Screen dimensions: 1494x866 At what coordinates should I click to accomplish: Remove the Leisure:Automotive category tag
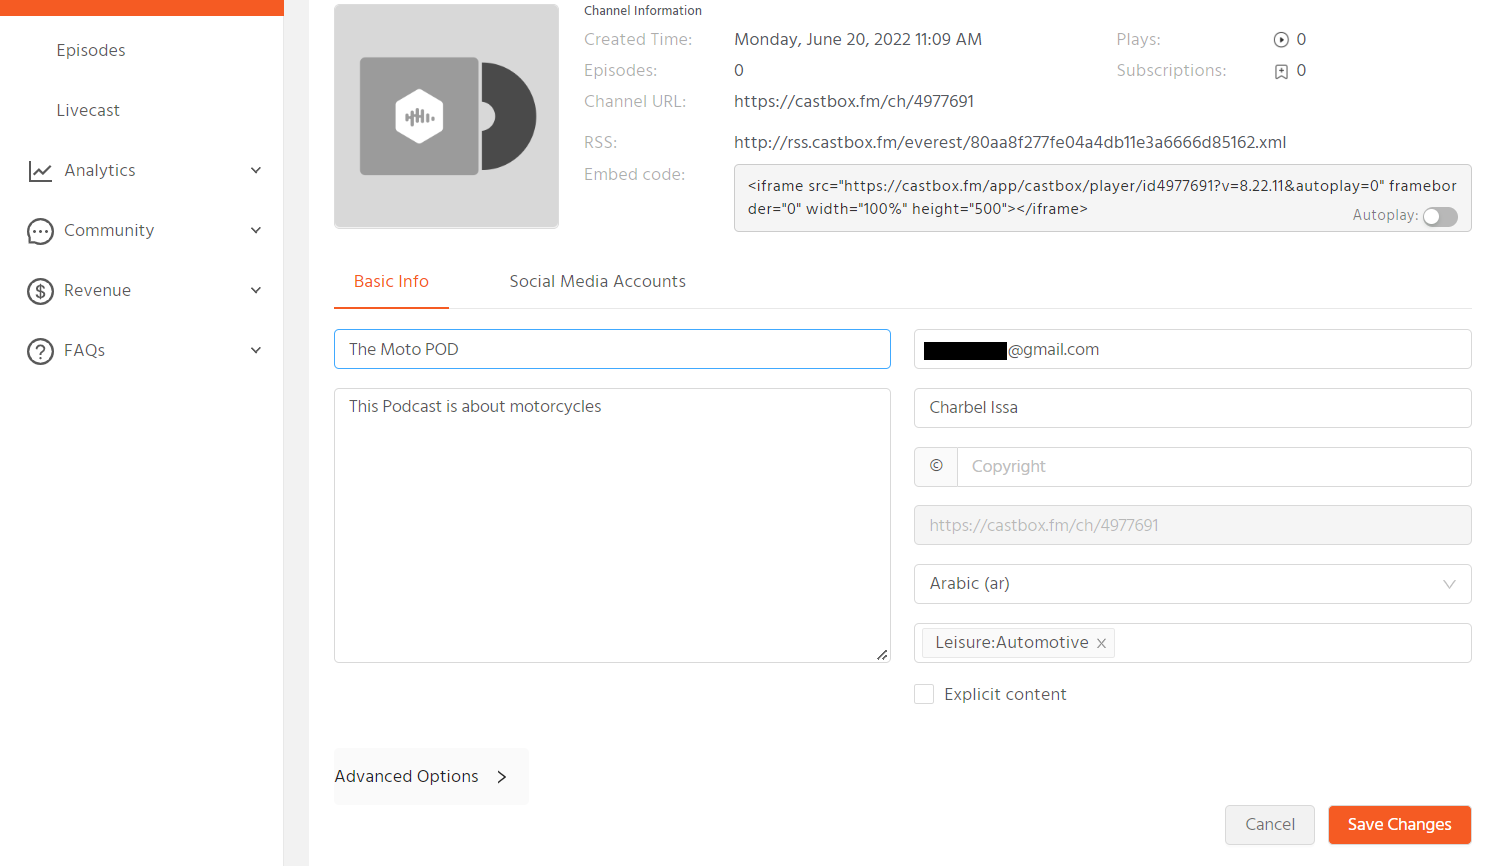tap(1101, 643)
